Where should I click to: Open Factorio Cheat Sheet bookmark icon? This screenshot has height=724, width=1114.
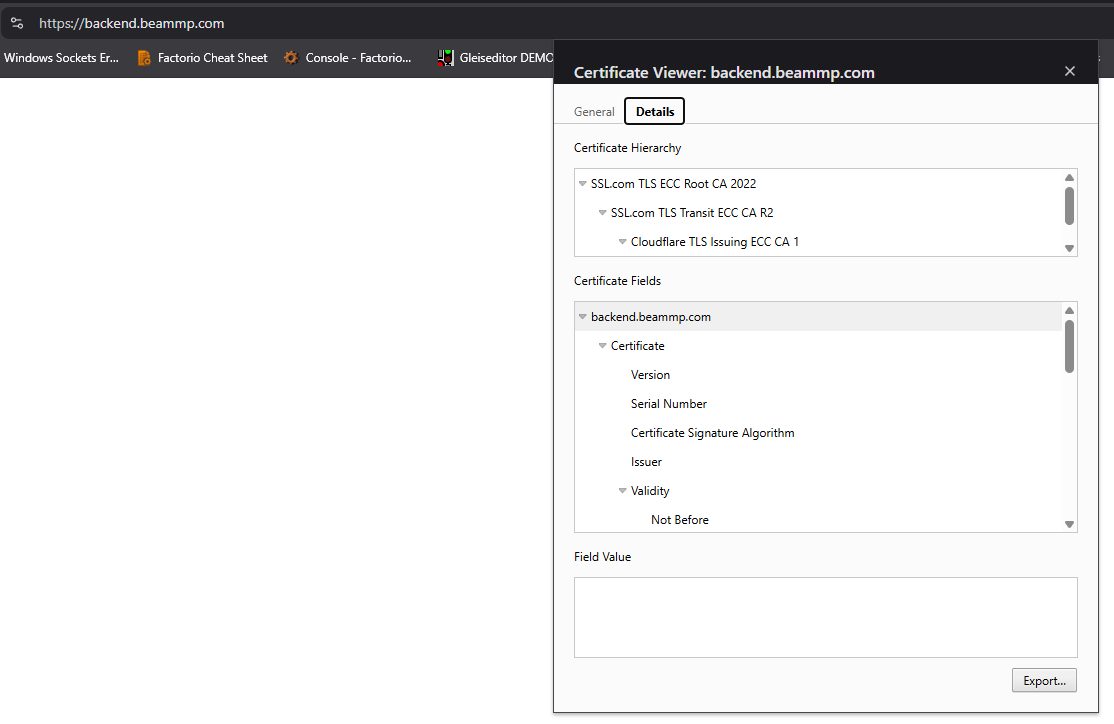pos(144,58)
